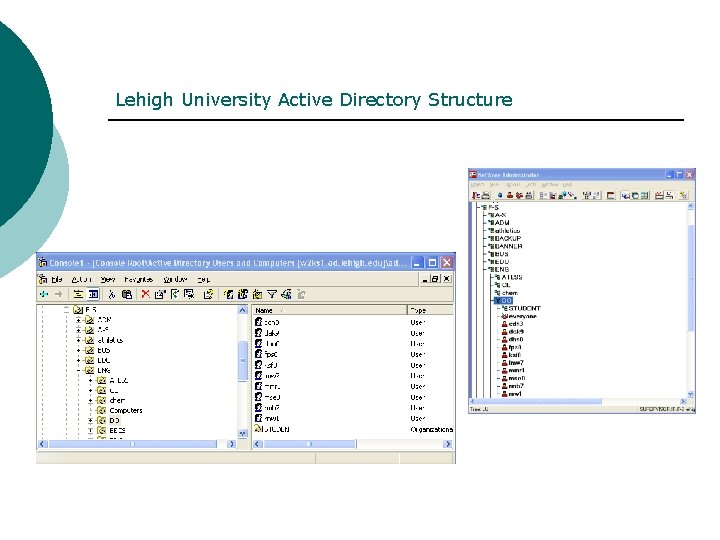720x540 pixels.
Task: Click the NetWare Administrator title bar icon
Action: coord(473,174)
